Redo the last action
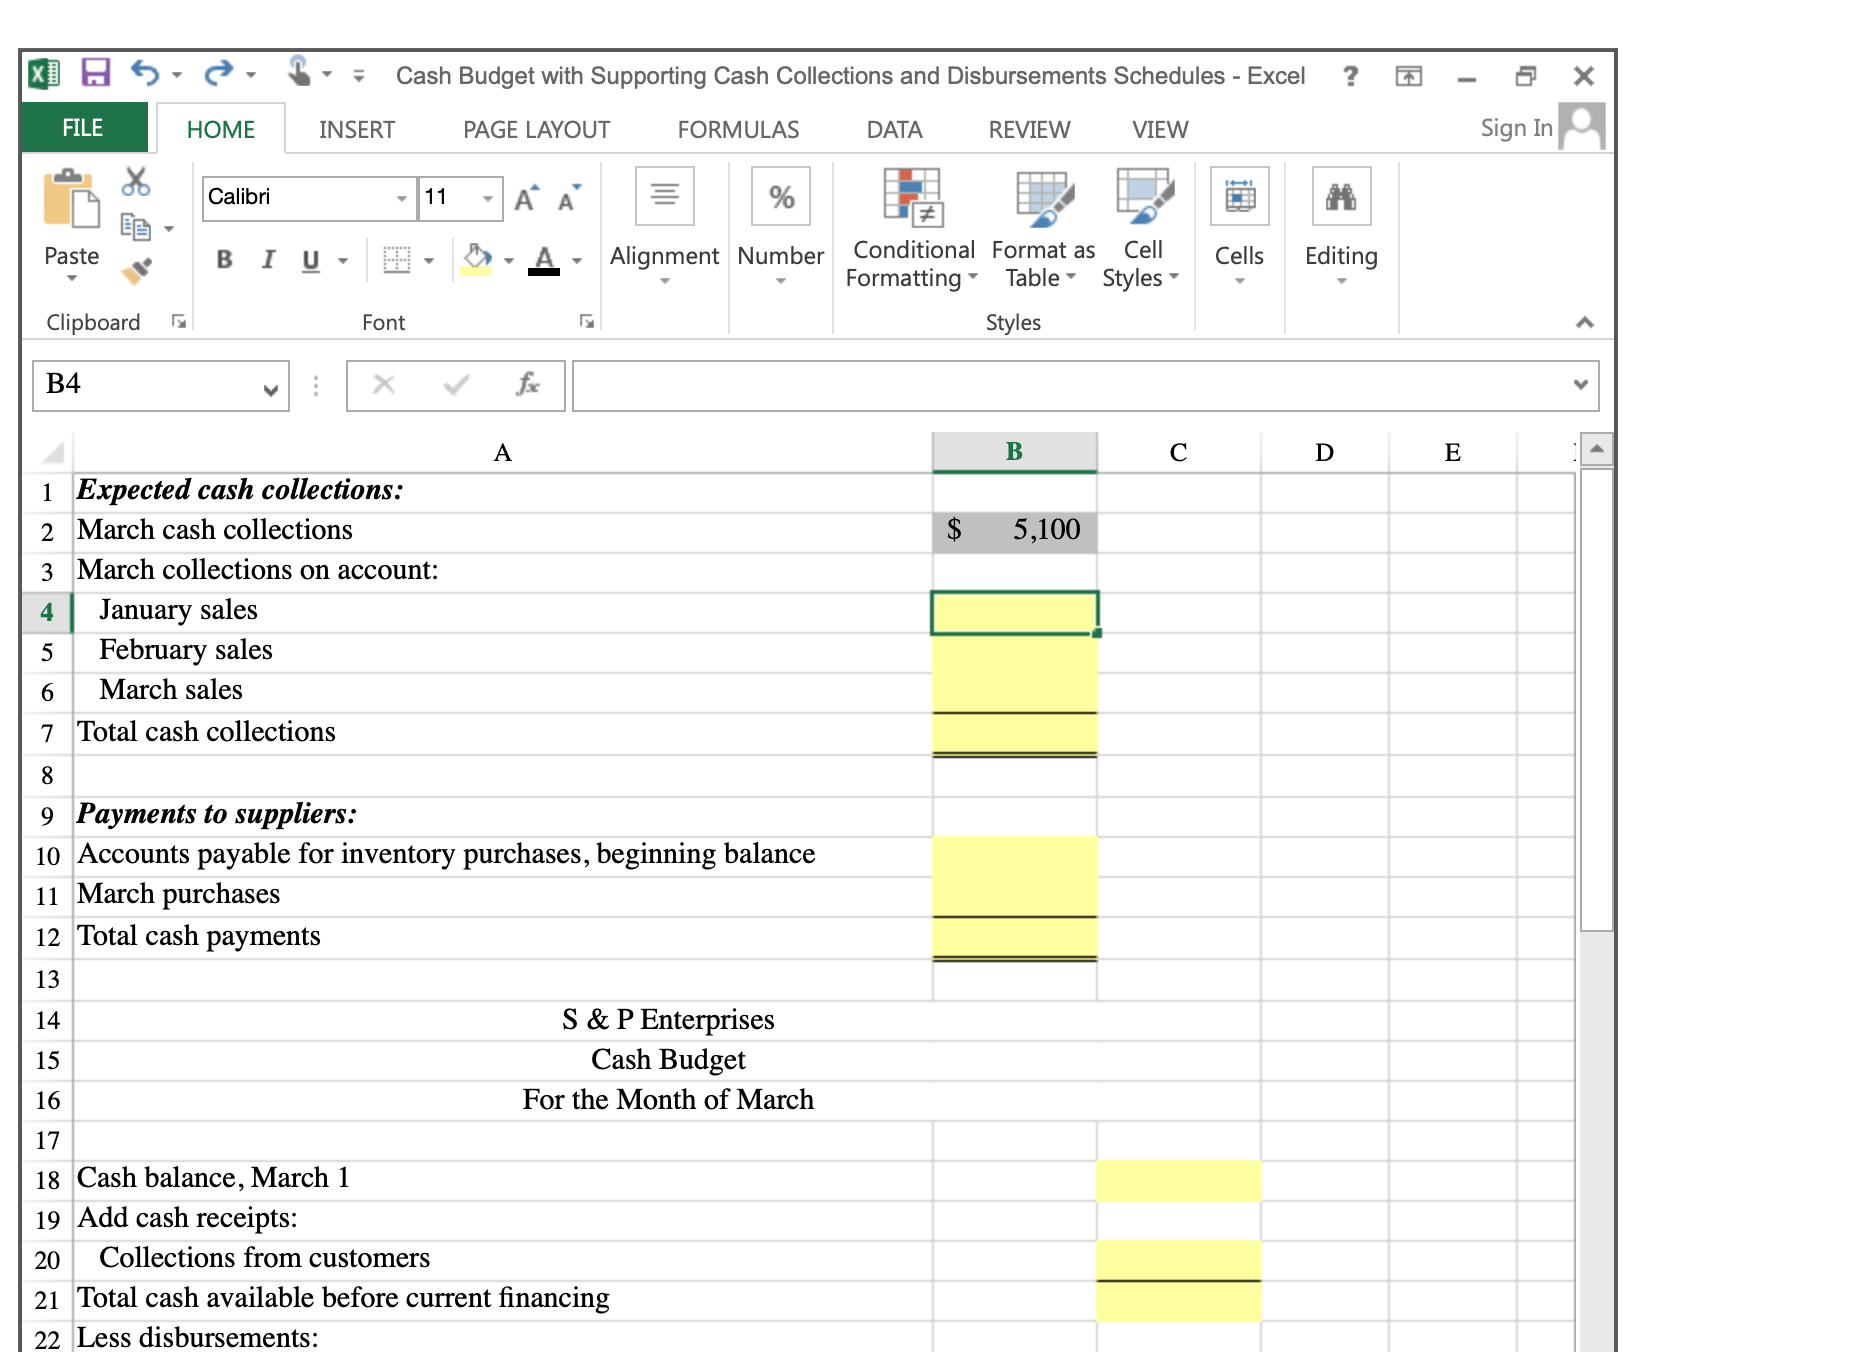This screenshot has width=1870, height=1352. (x=218, y=74)
